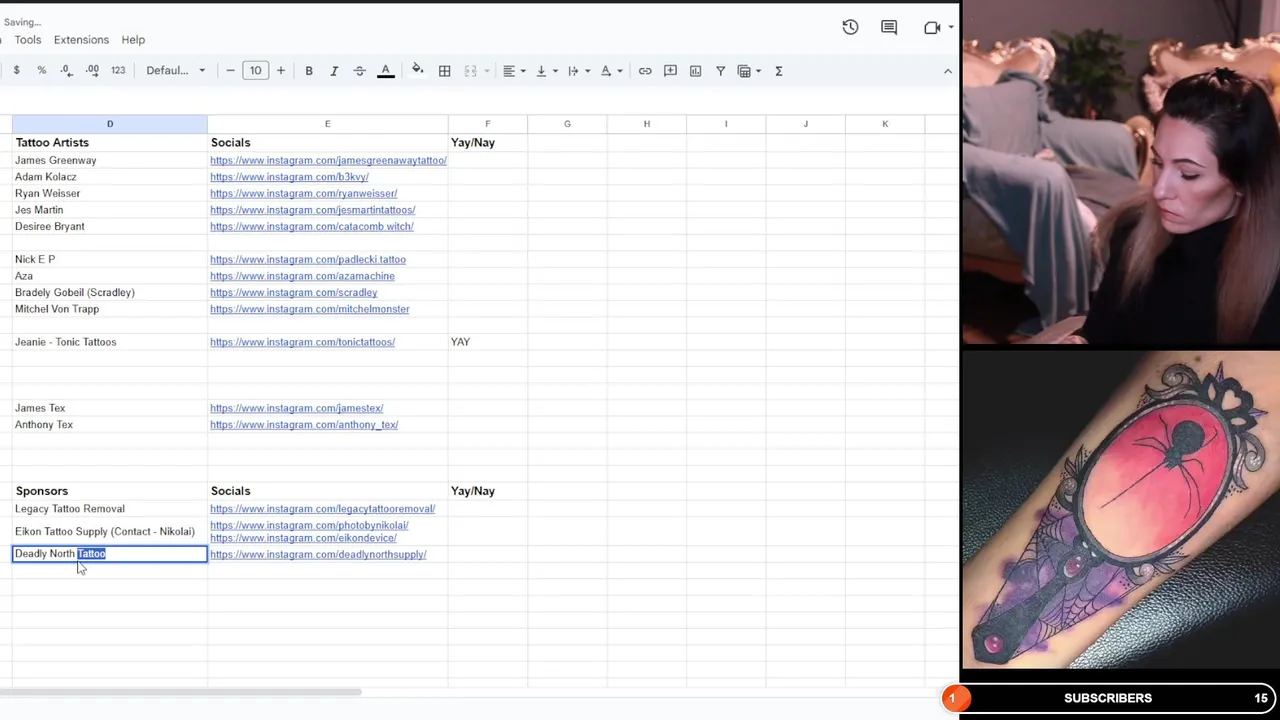
Task: Select the 'Jeanie - Tonic Tattoos' cell
Action: [110, 342]
